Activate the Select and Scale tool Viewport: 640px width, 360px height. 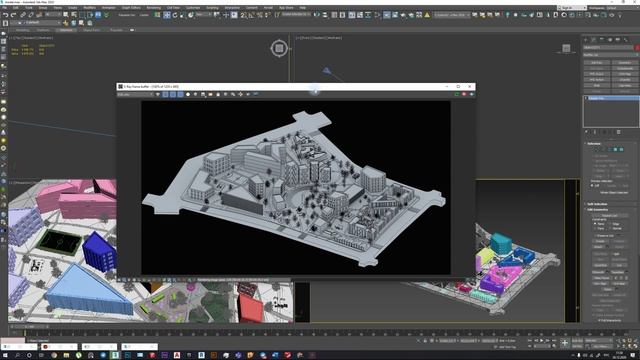pyautogui.click(x=182, y=15)
